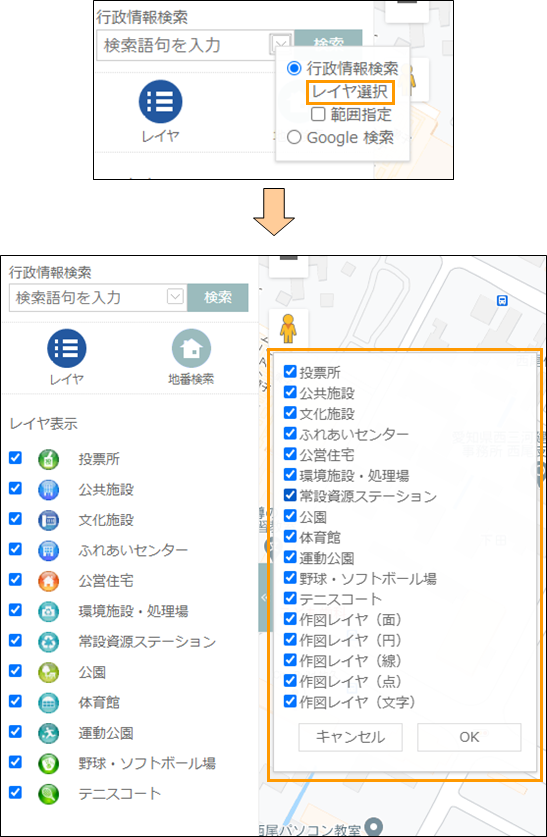Enable the 範囲指定 checkbox
The image size is (547, 837).
coord(319,114)
